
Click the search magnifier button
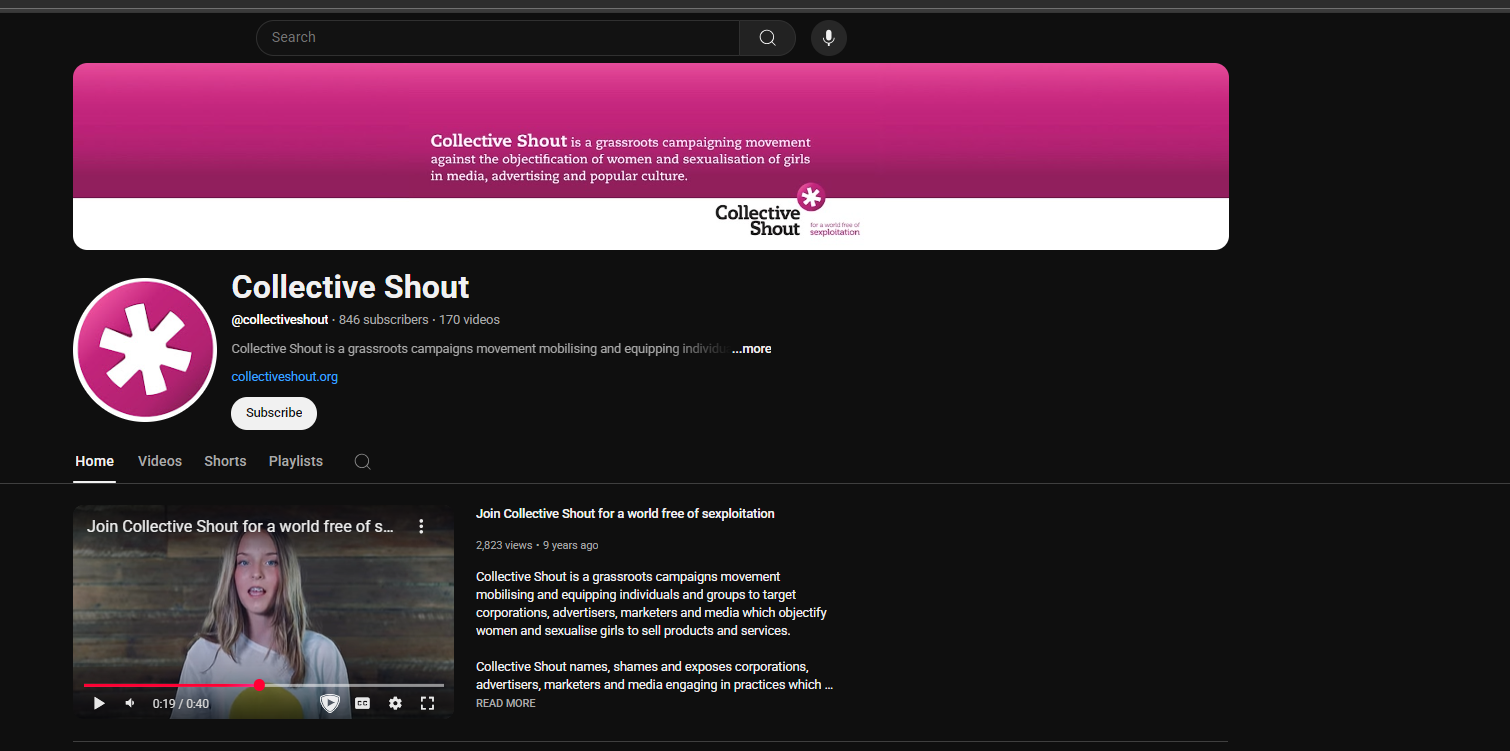(x=767, y=38)
